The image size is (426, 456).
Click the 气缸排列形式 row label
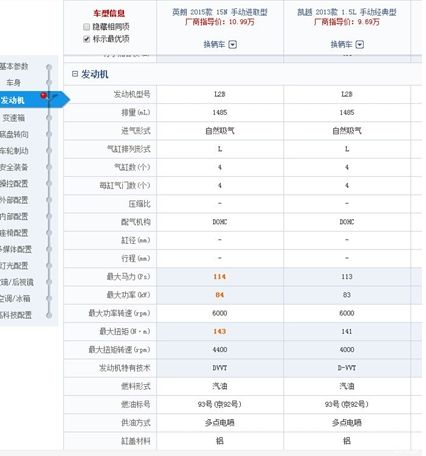129,149
